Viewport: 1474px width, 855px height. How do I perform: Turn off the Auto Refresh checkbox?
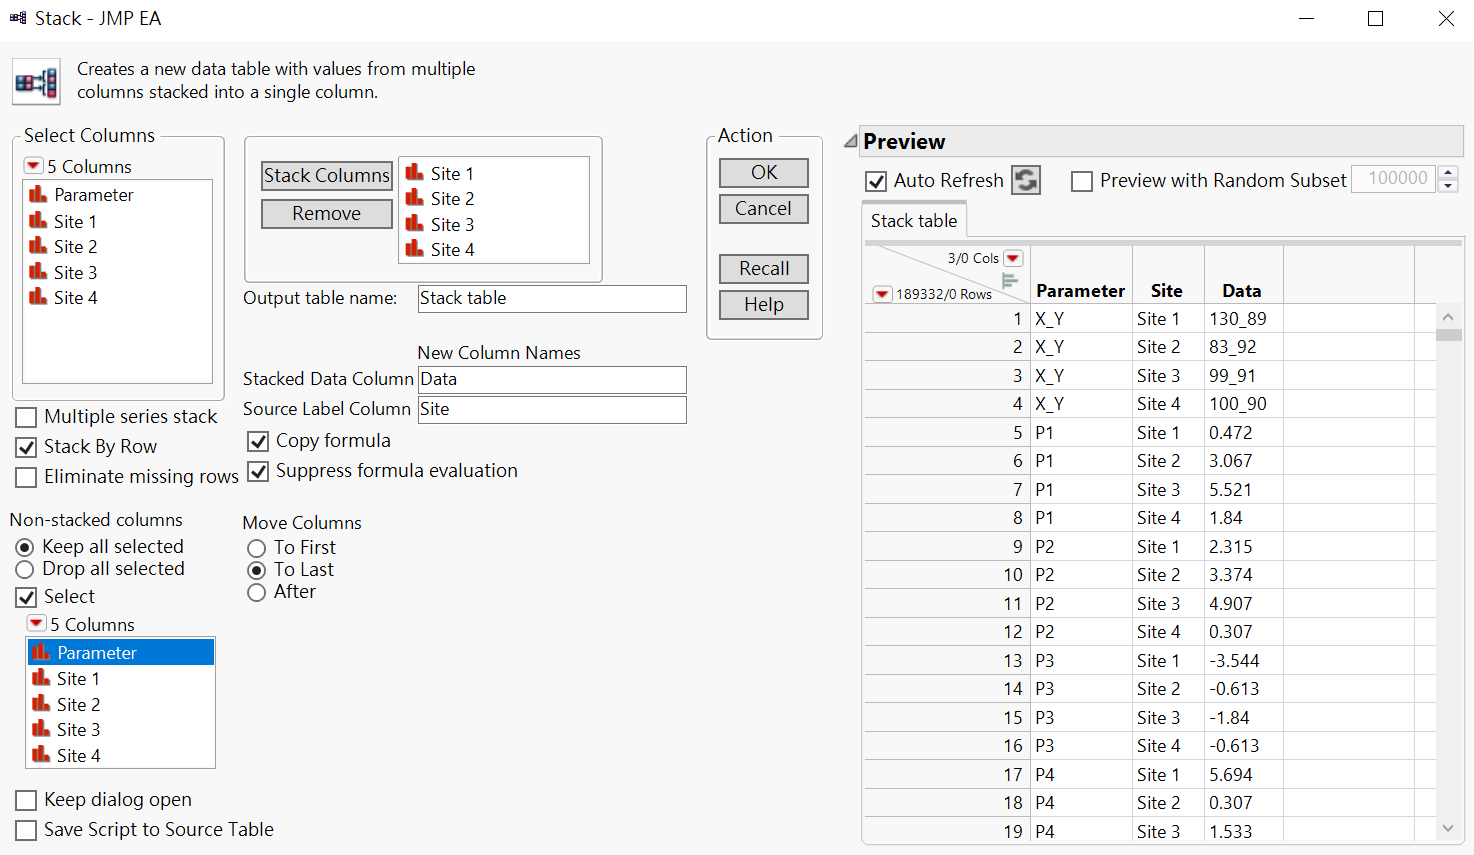point(876,181)
